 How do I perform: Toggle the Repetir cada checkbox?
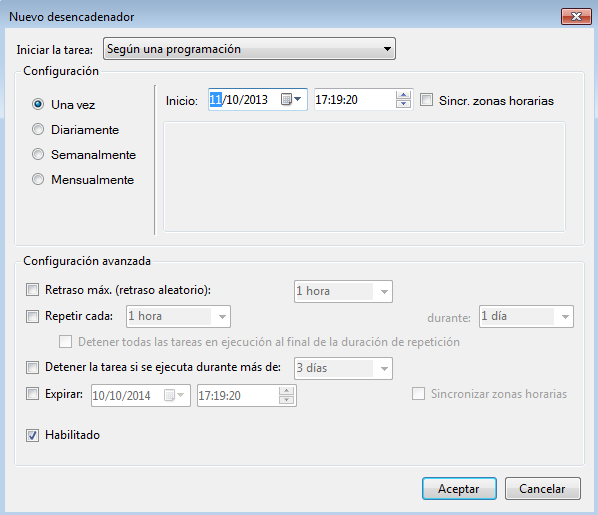[x=32, y=316]
